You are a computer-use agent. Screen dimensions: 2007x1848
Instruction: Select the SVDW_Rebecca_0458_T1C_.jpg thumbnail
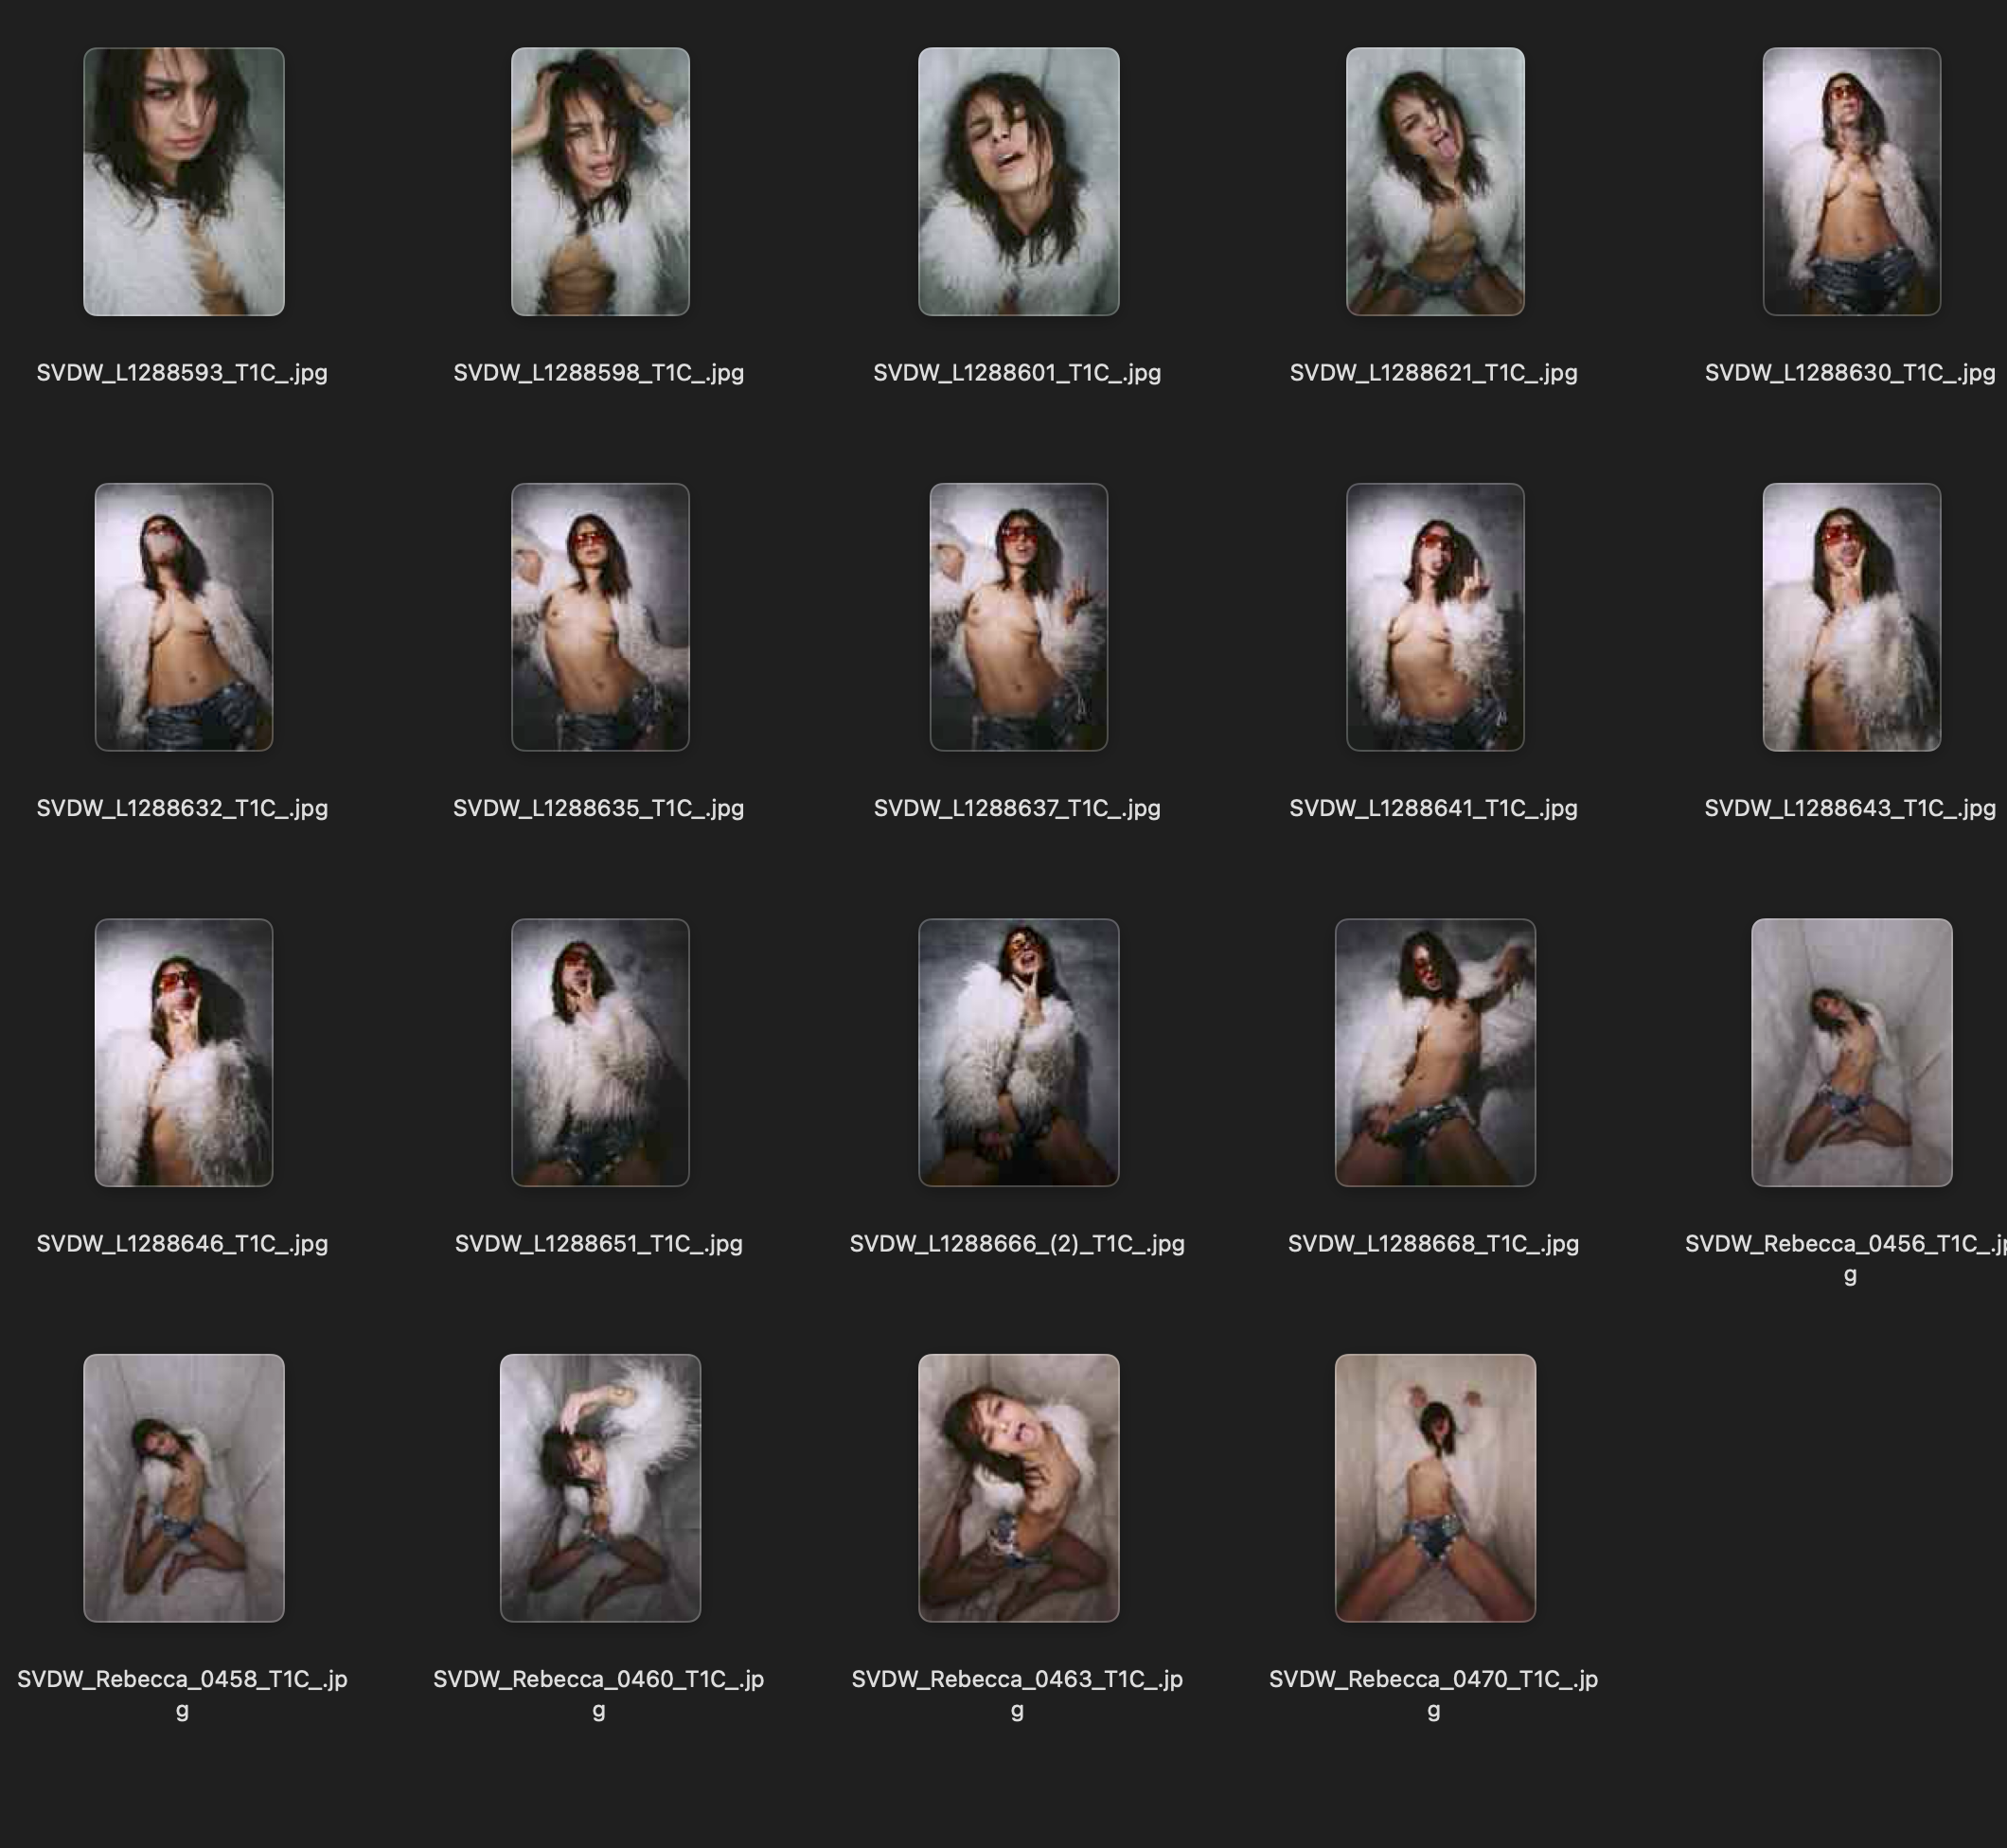(x=183, y=1488)
